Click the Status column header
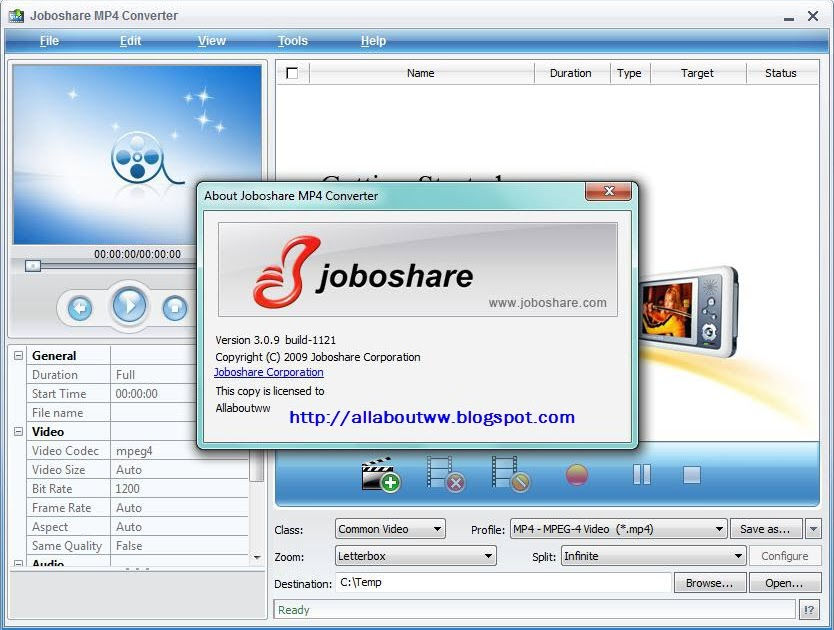 coord(781,73)
